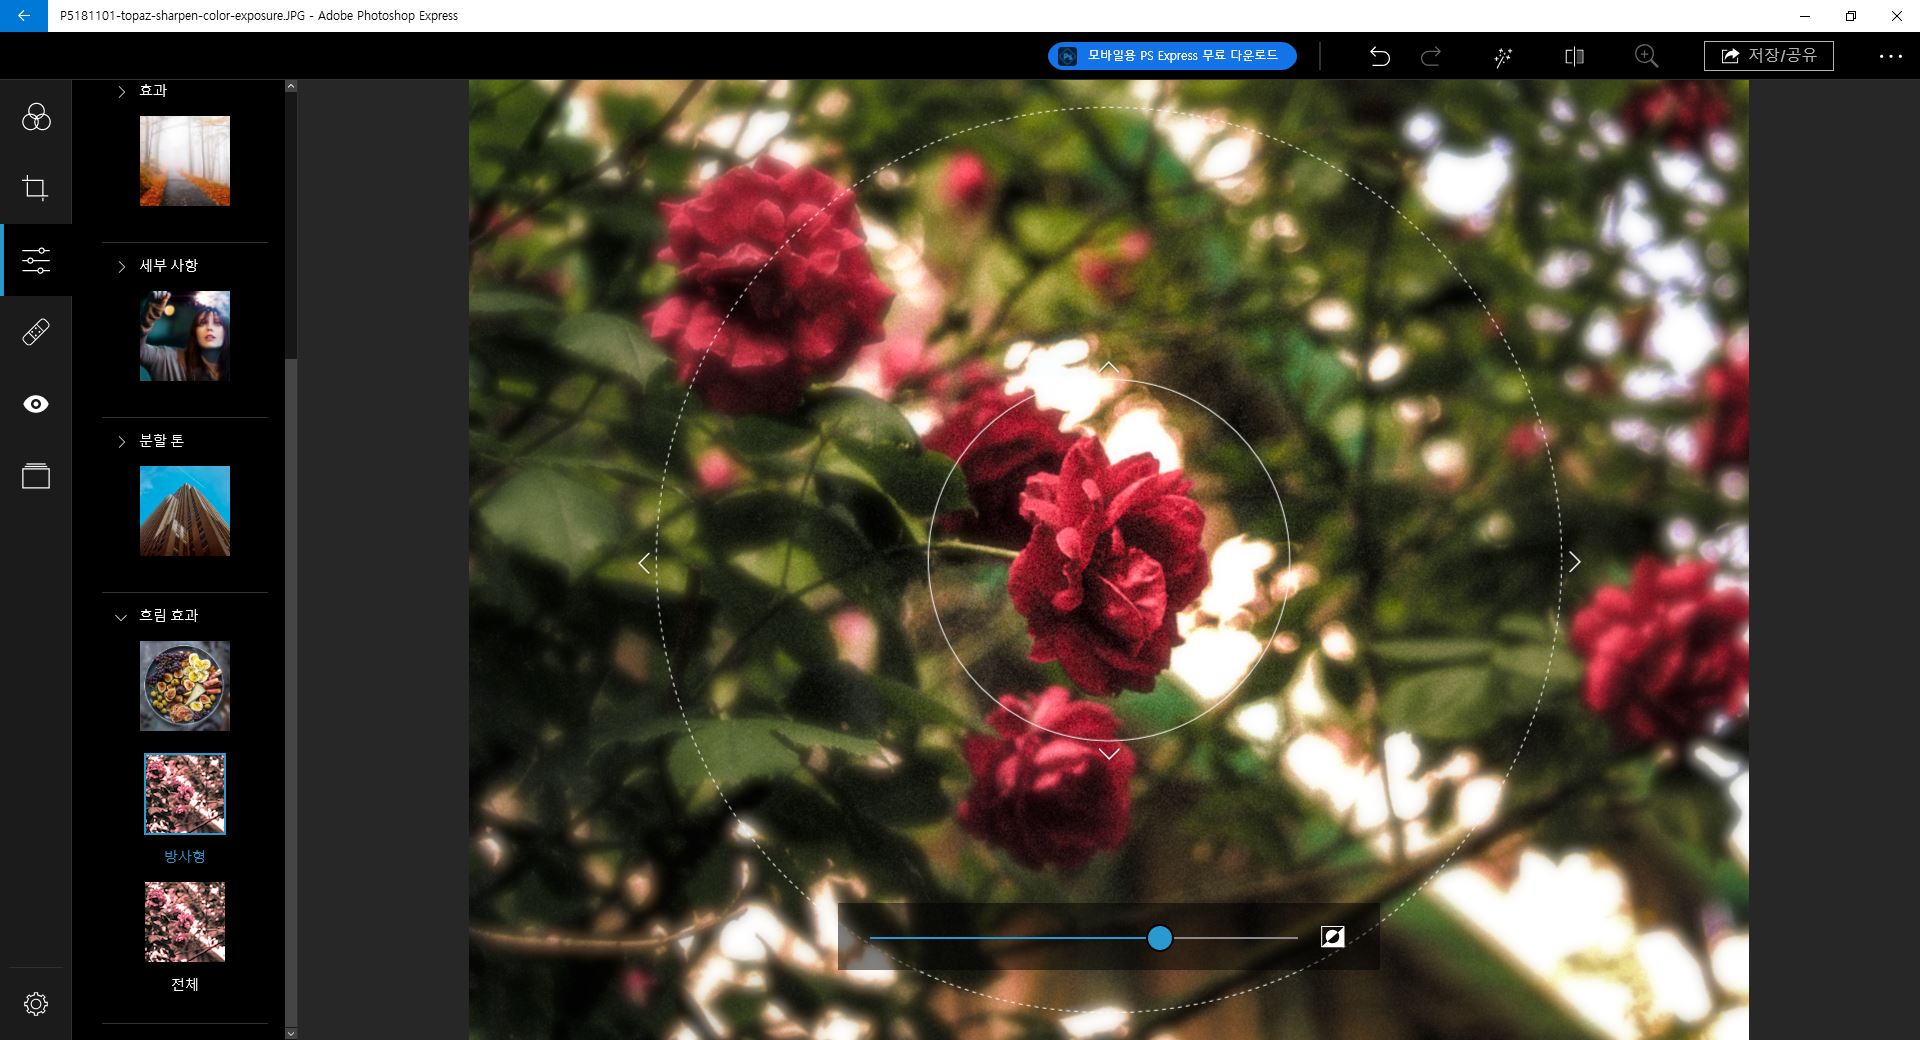Click the bottom arrow handle of inner circle
This screenshot has width=1920, height=1040.
click(1109, 754)
